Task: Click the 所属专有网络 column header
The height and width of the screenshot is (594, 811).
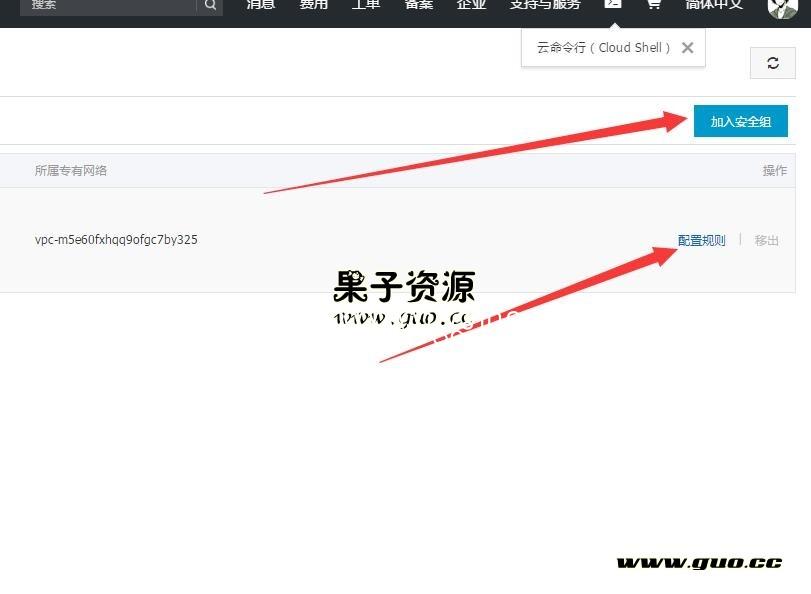Action: pos(70,170)
